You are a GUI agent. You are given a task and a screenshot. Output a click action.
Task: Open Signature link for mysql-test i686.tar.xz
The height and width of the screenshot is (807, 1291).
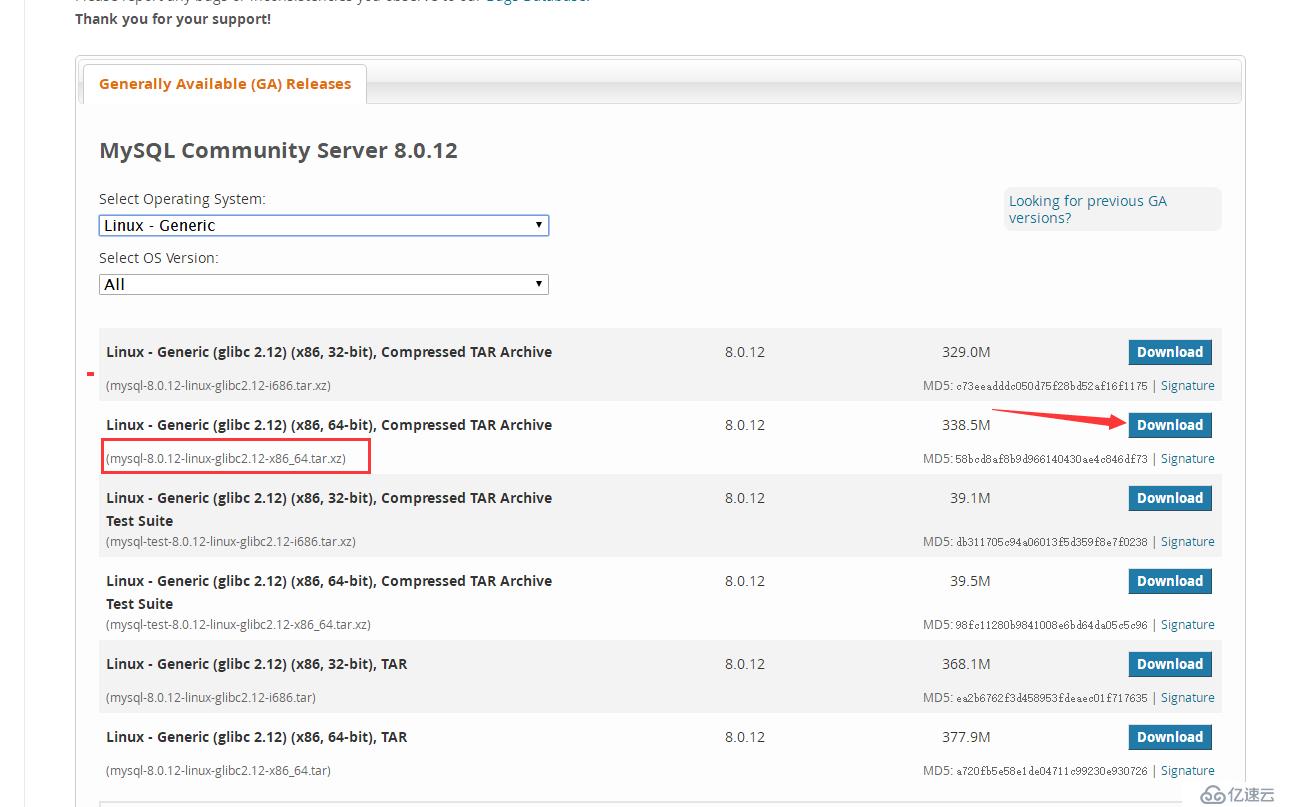pos(1187,541)
